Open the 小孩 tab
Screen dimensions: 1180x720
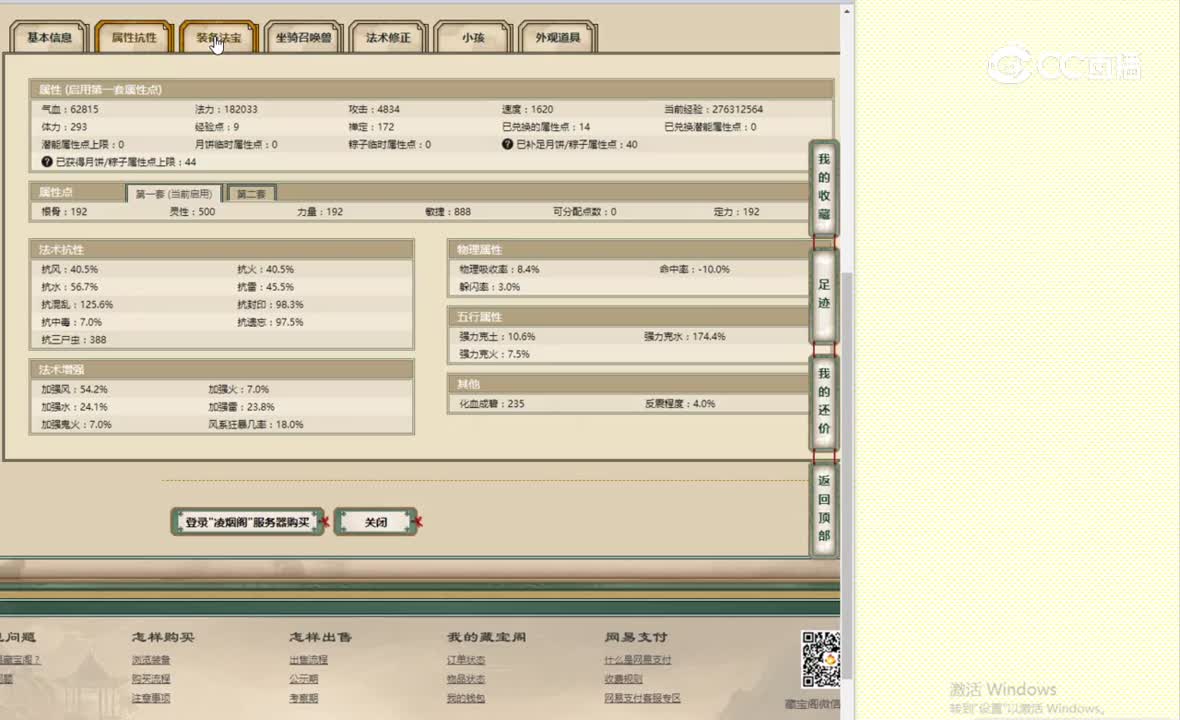(x=473, y=38)
